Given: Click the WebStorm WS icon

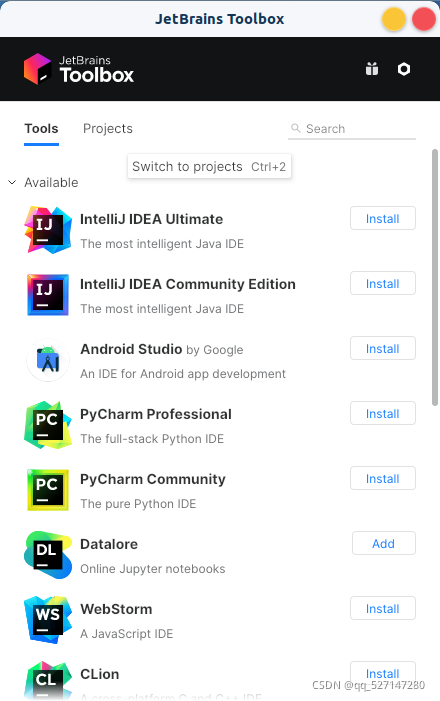Looking at the screenshot, I should tap(48, 620).
